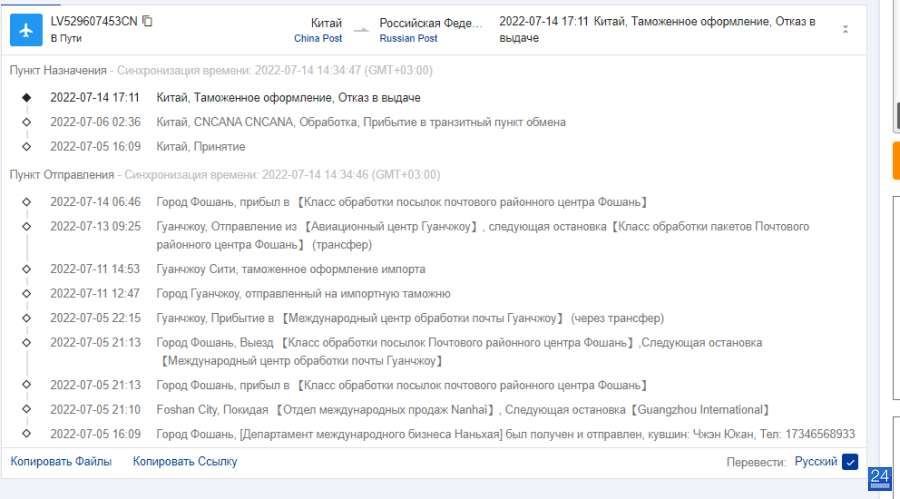Click the event text Китай, Принятие
Screen dimensions: 900x499
(x=201, y=147)
